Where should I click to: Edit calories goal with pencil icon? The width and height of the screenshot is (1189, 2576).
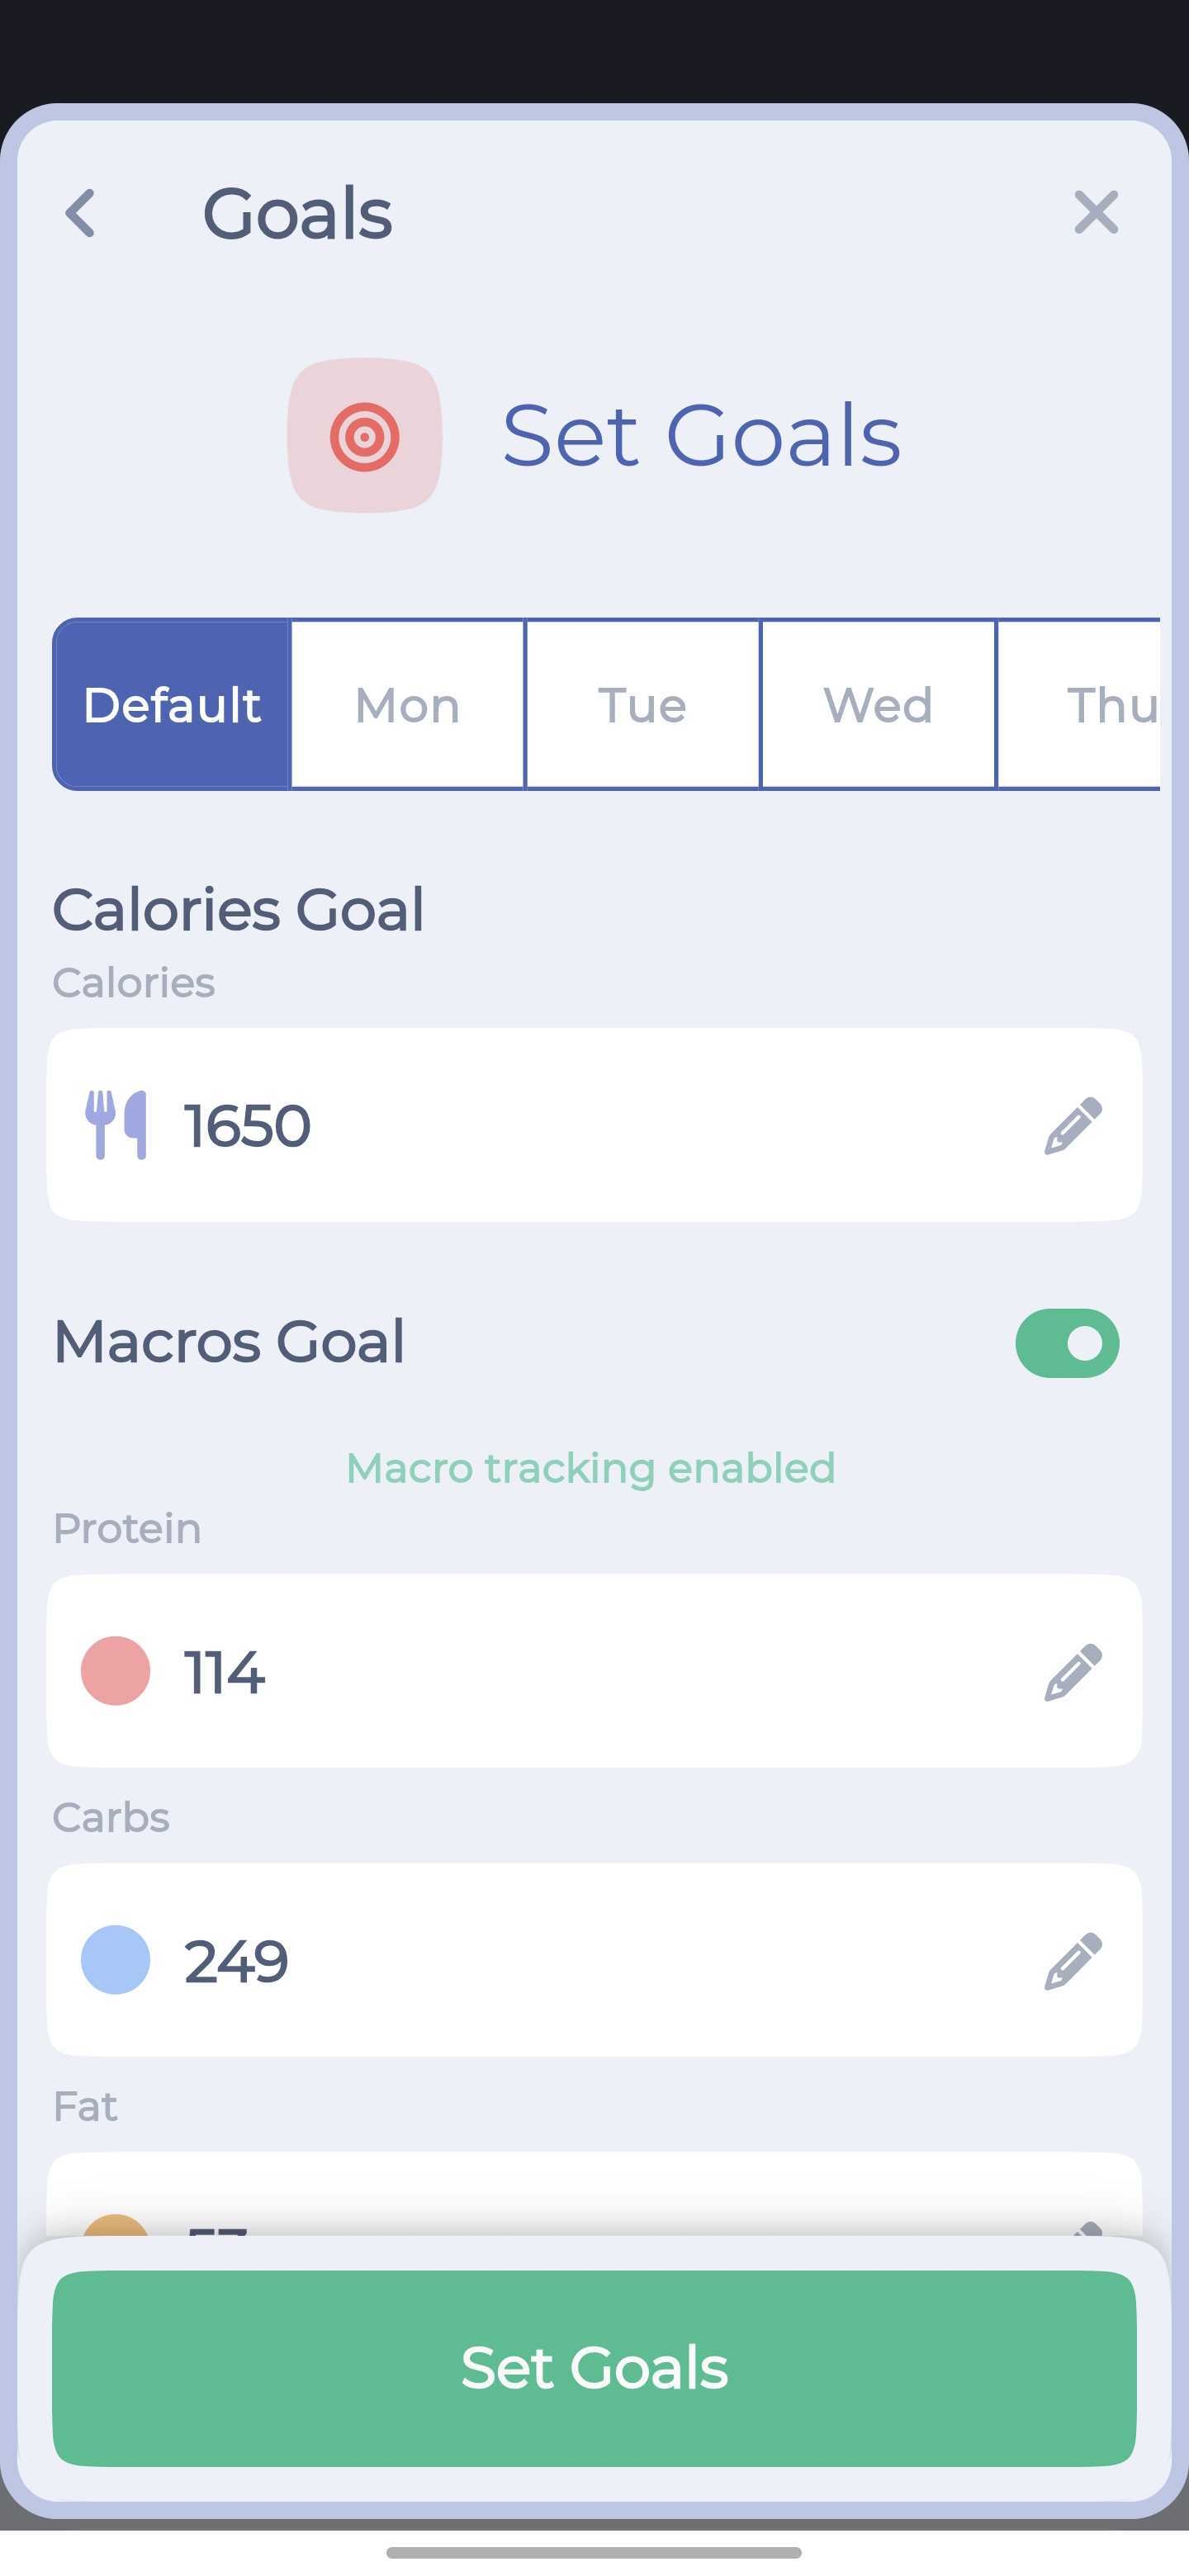tap(1072, 1125)
